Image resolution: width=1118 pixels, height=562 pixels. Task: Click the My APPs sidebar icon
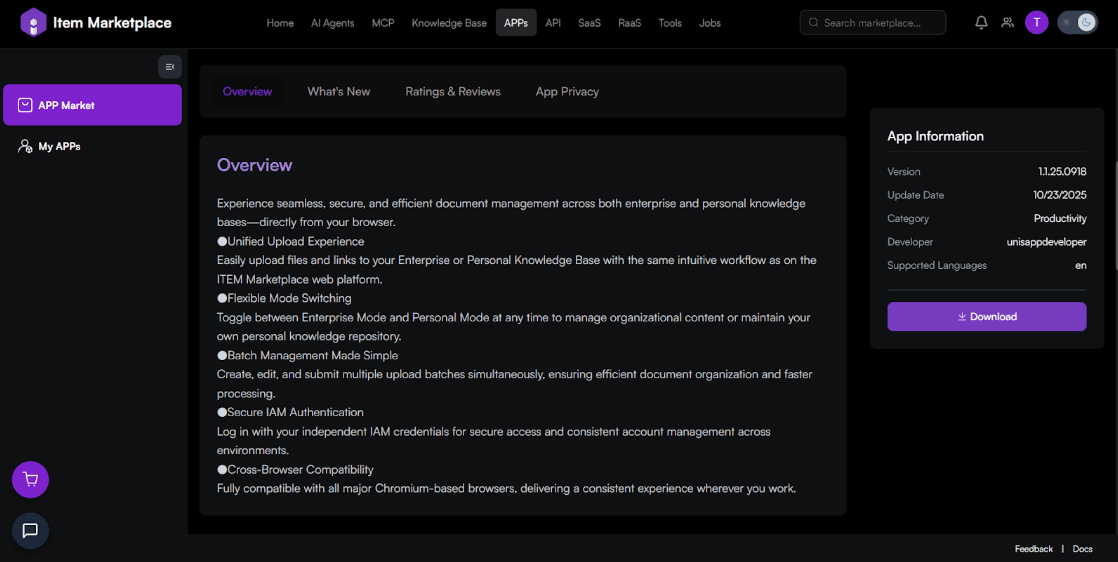click(x=26, y=146)
